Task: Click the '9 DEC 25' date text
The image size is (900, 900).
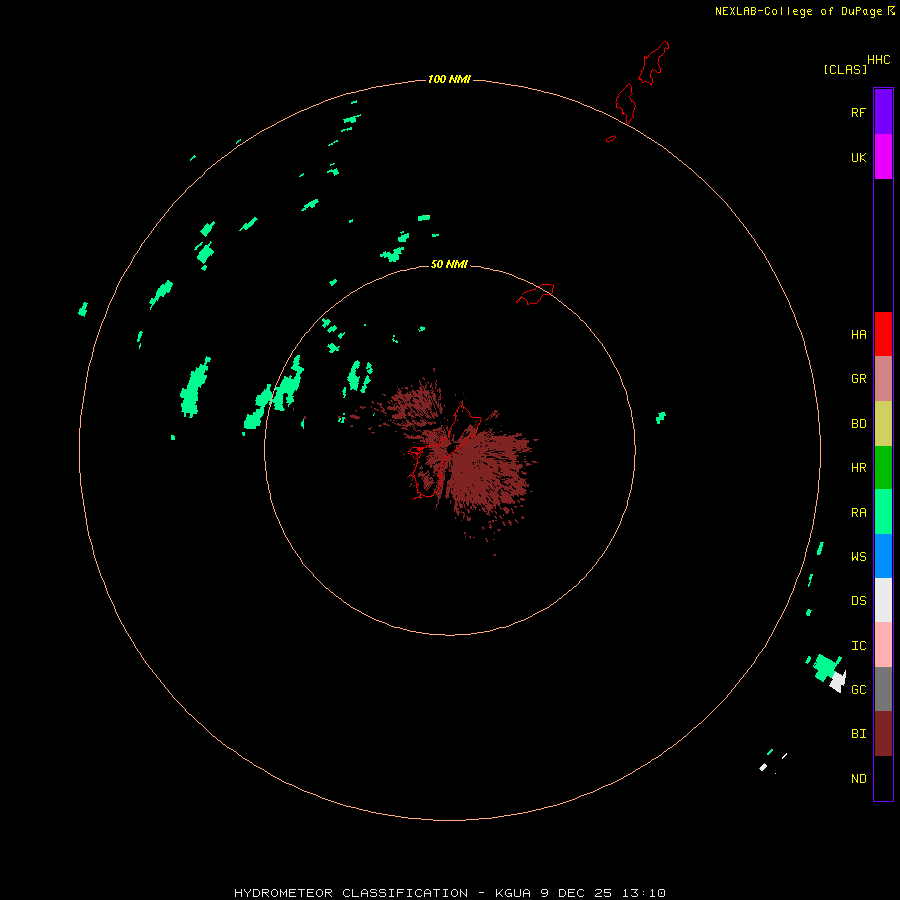Action: 576,893
